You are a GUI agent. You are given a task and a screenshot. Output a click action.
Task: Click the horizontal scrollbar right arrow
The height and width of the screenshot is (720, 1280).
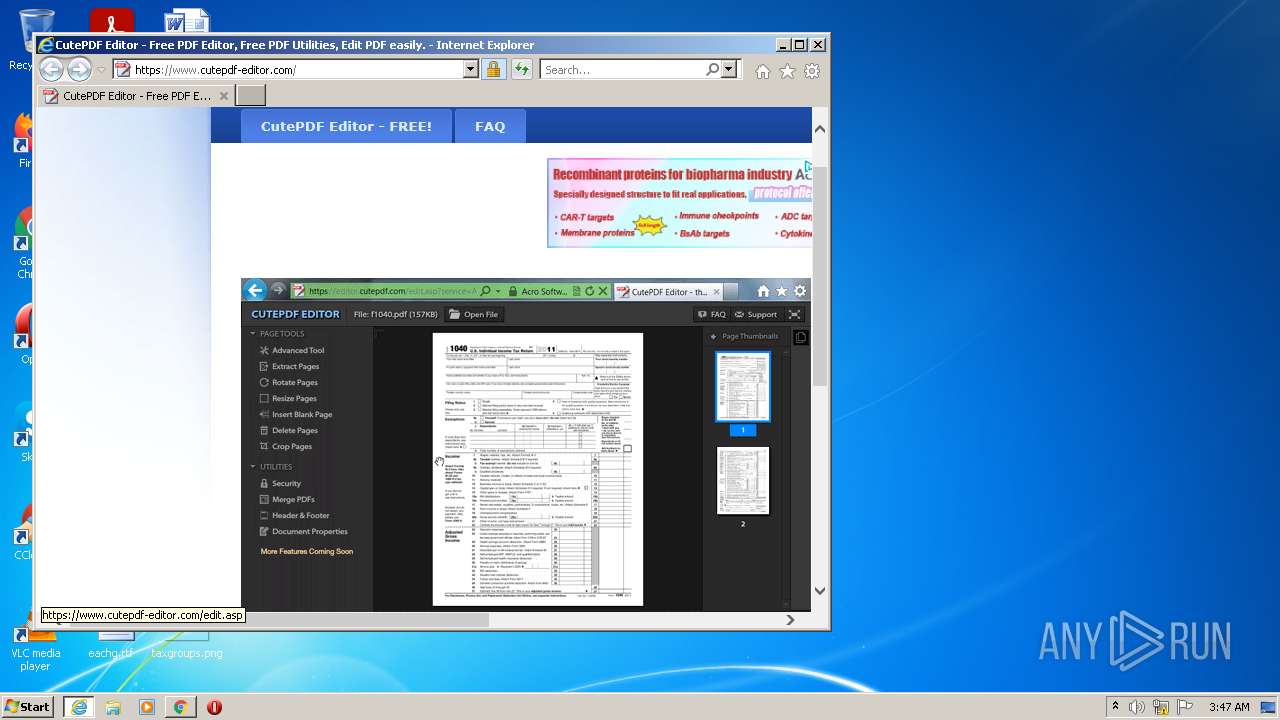pyautogui.click(x=790, y=620)
